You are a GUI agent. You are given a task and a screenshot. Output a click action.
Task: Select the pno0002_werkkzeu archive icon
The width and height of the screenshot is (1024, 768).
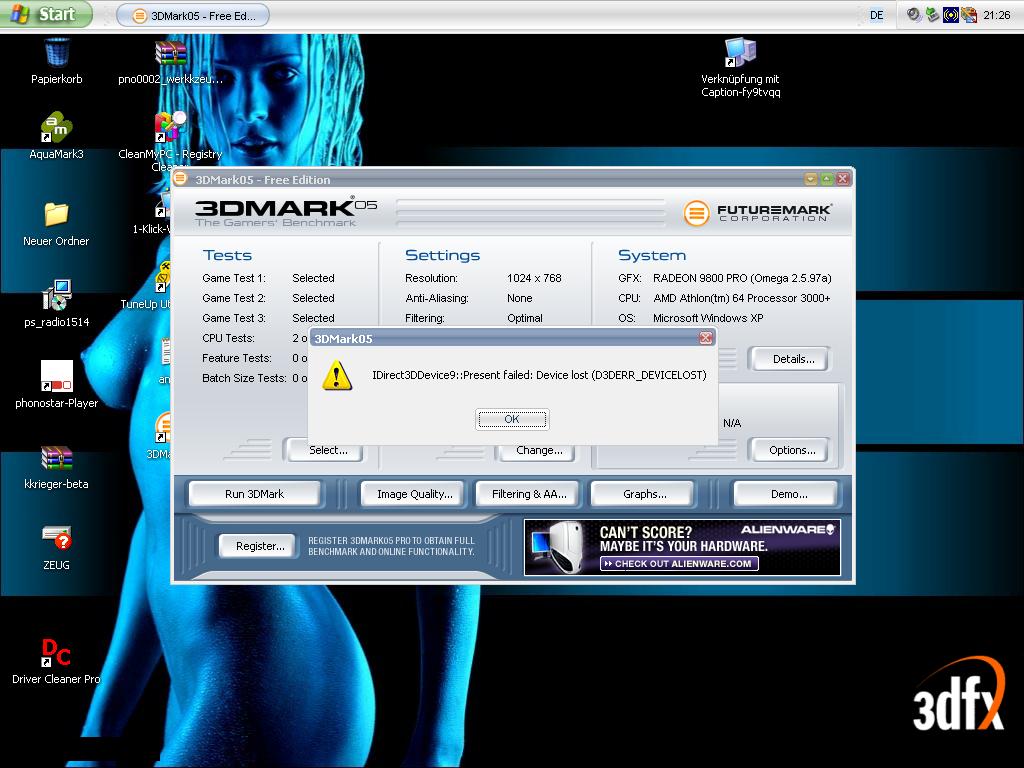[x=170, y=52]
